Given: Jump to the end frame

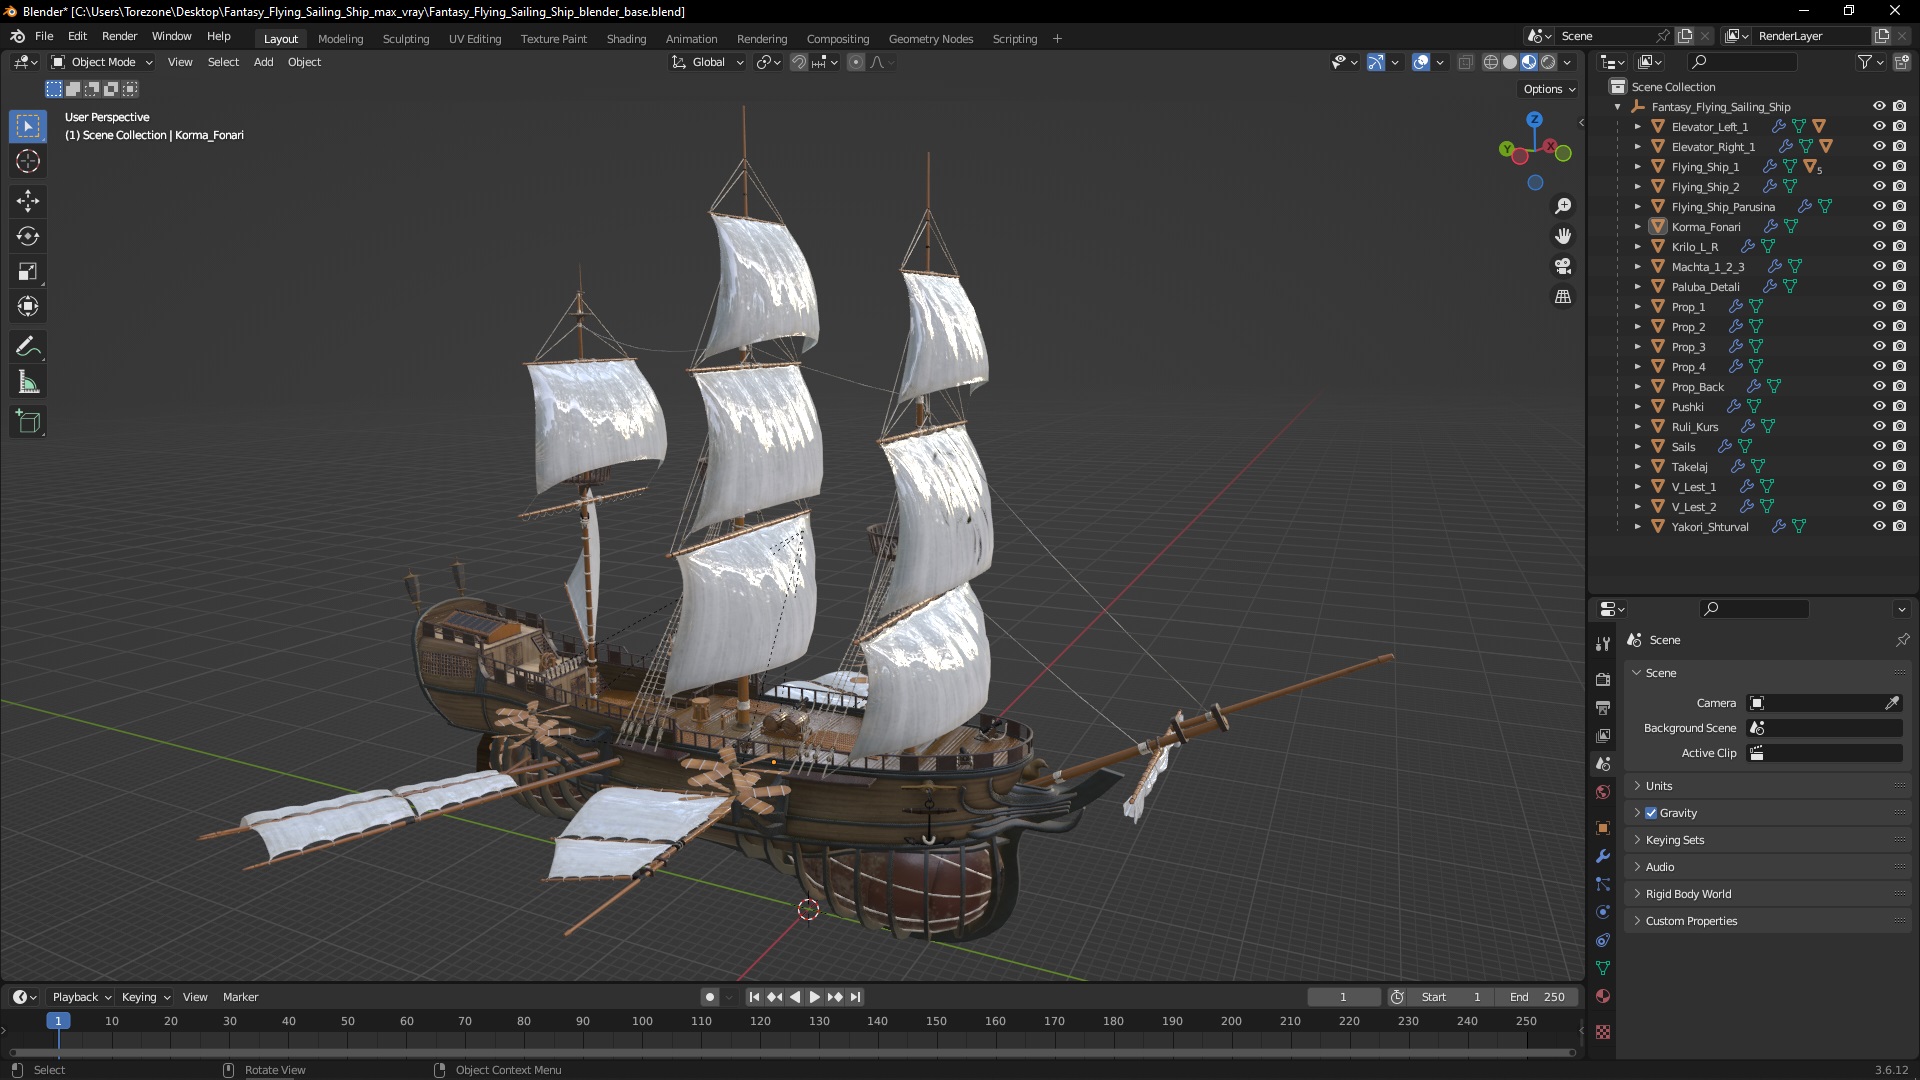Looking at the screenshot, I should [855, 997].
